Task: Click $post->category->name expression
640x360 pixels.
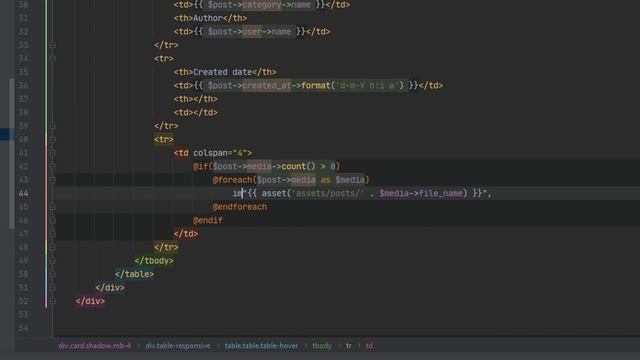Action: tap(259, 5)
